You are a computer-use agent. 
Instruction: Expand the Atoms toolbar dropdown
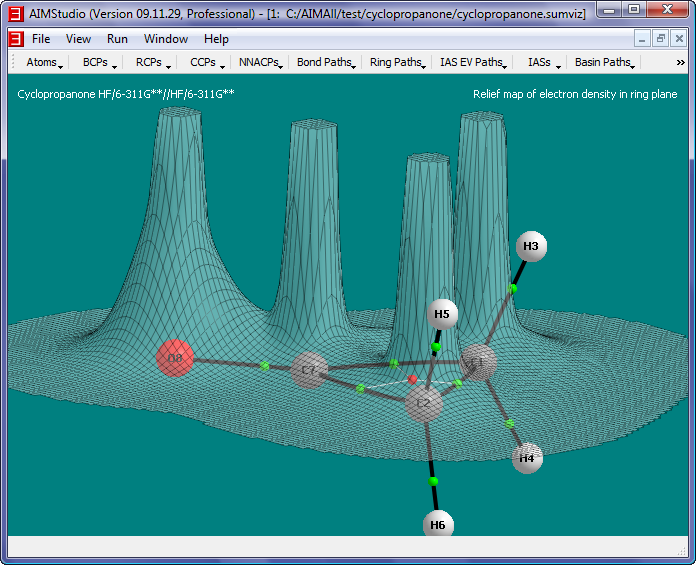point(44,62)
